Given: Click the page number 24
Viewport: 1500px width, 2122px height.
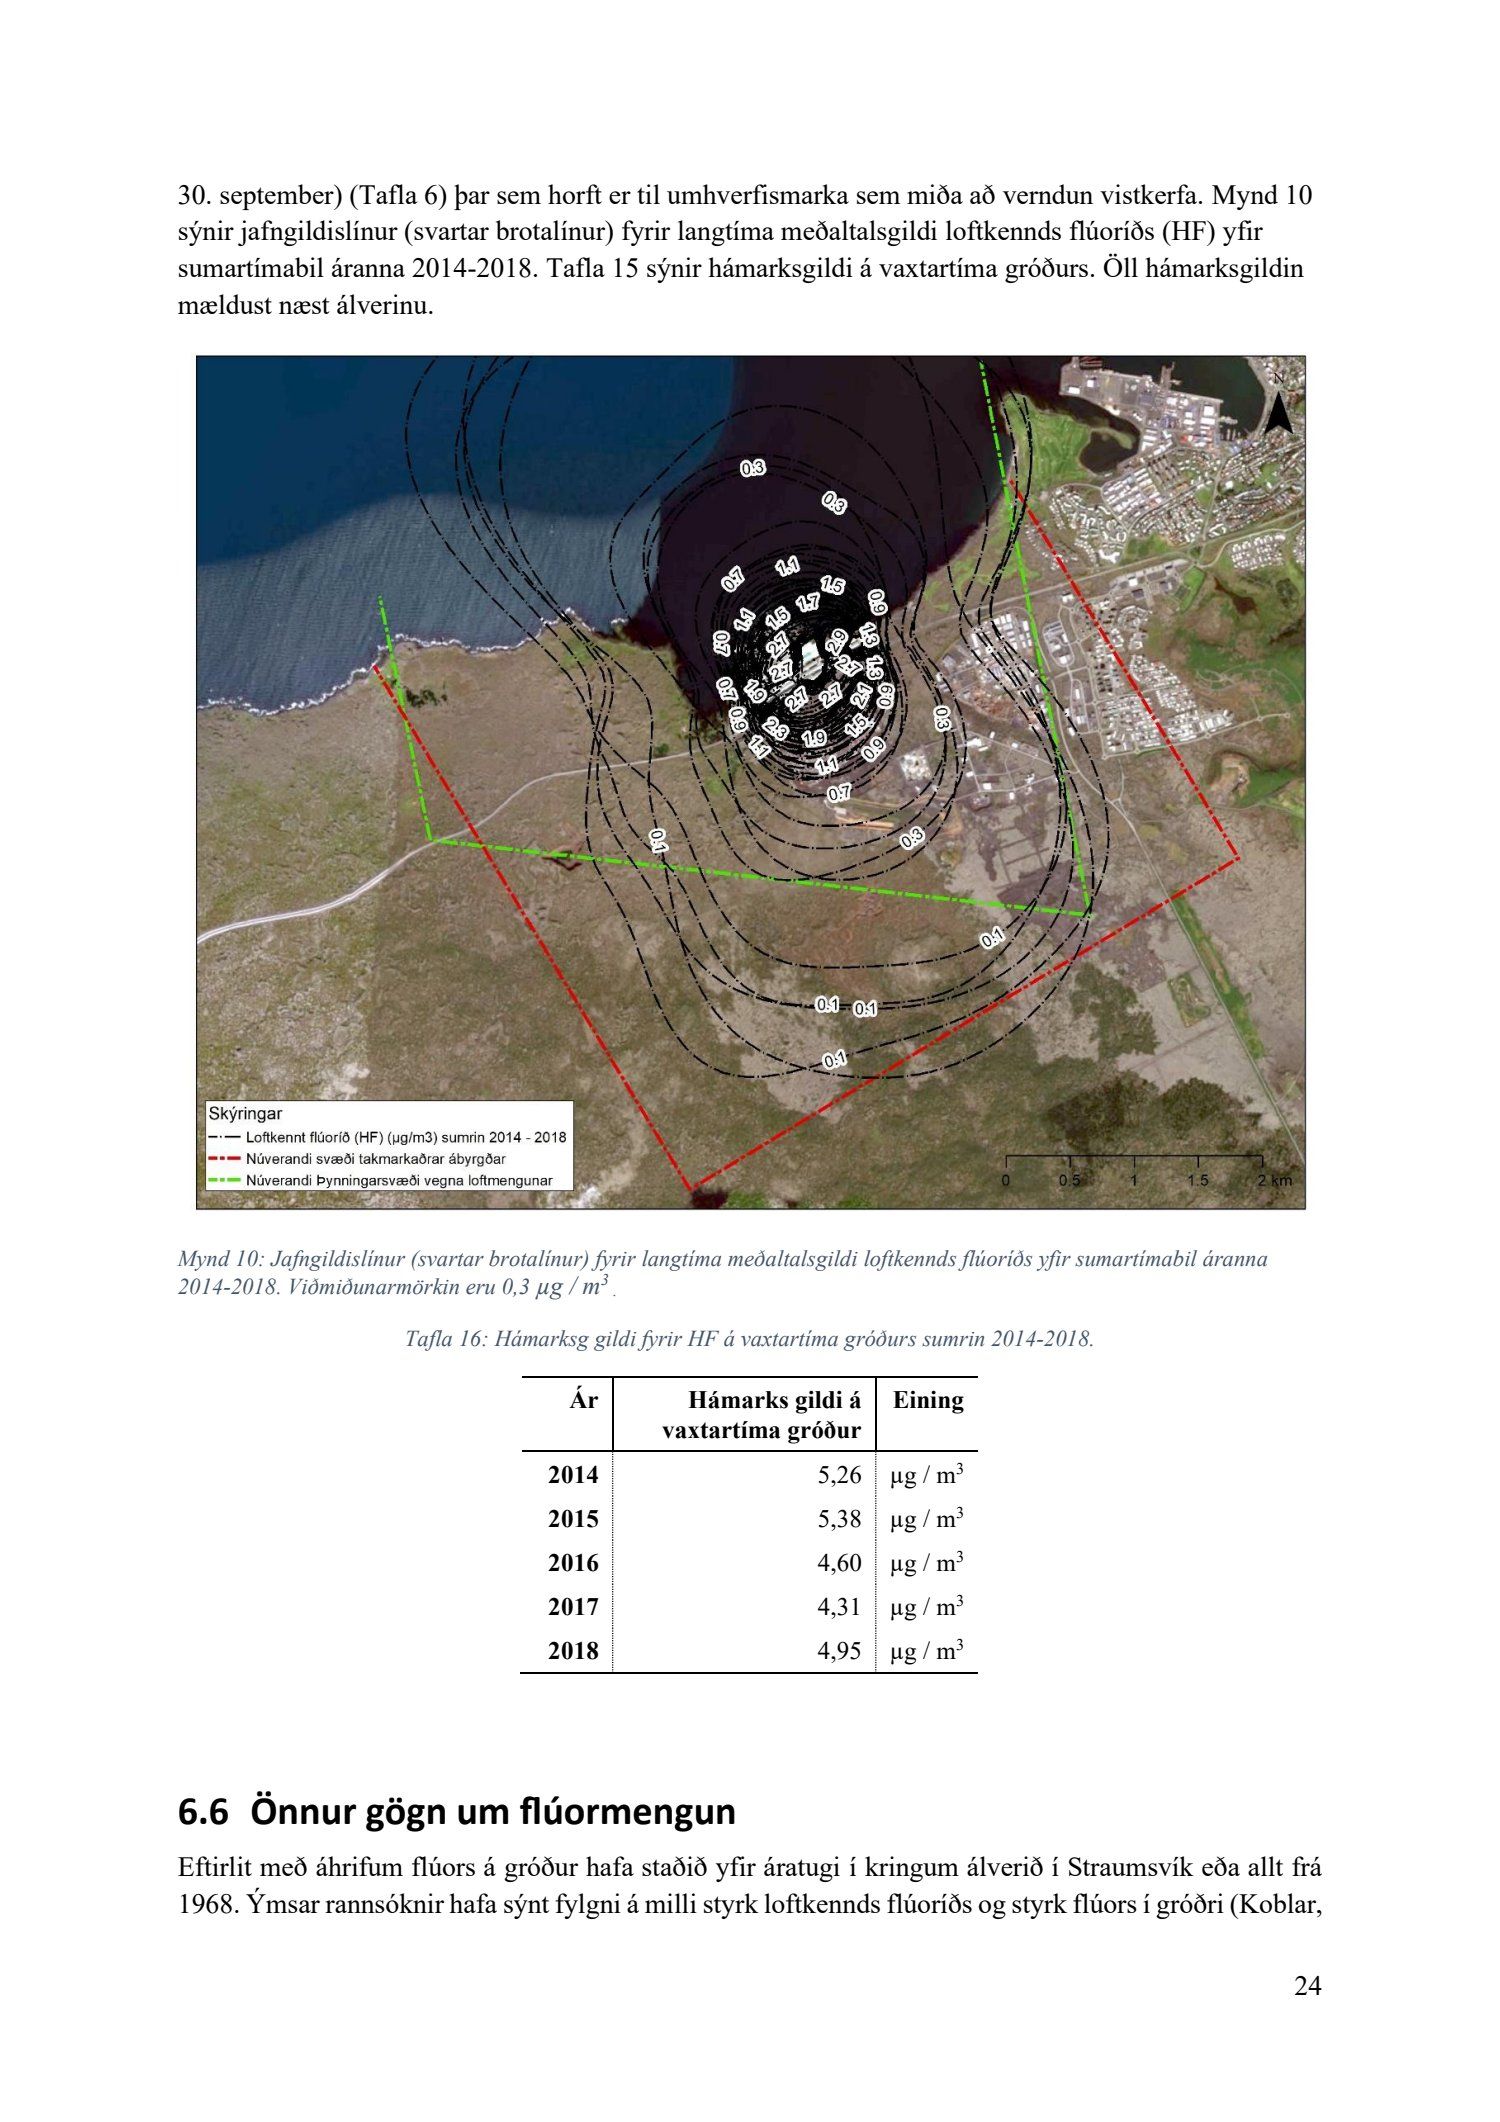Looking at the screenshot, I should pos(1307,1986).
